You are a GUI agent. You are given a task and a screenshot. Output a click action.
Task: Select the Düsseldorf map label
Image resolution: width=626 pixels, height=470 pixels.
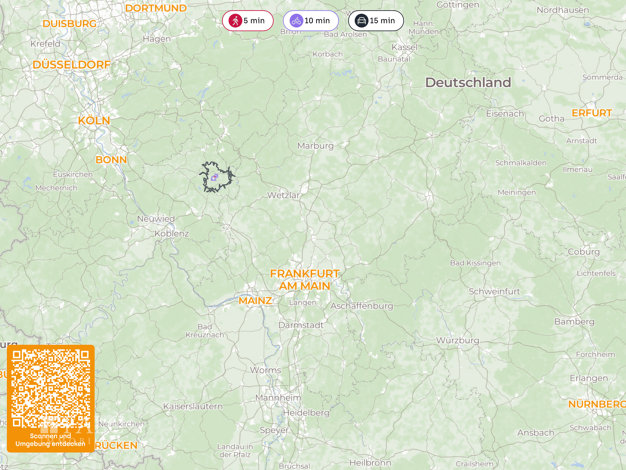[x=71, y=65]
